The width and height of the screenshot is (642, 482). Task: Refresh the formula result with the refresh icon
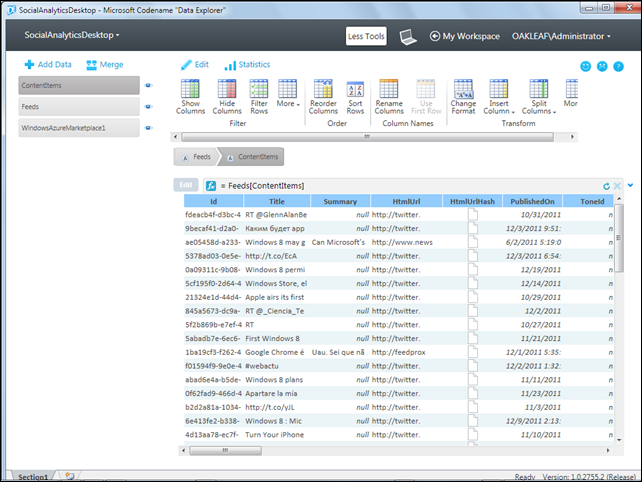pyautogui.click(x=606, y=186)
